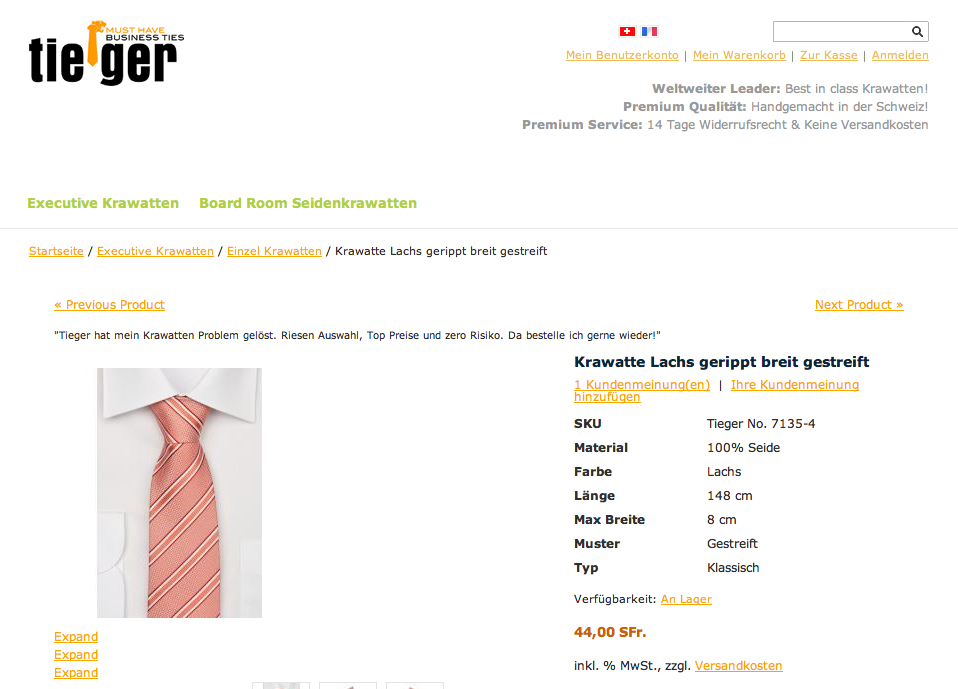Viewport: 958px width, 689px height.
Task: Focus the search input field
Action: pyautogui.click(x=842, y=31)
